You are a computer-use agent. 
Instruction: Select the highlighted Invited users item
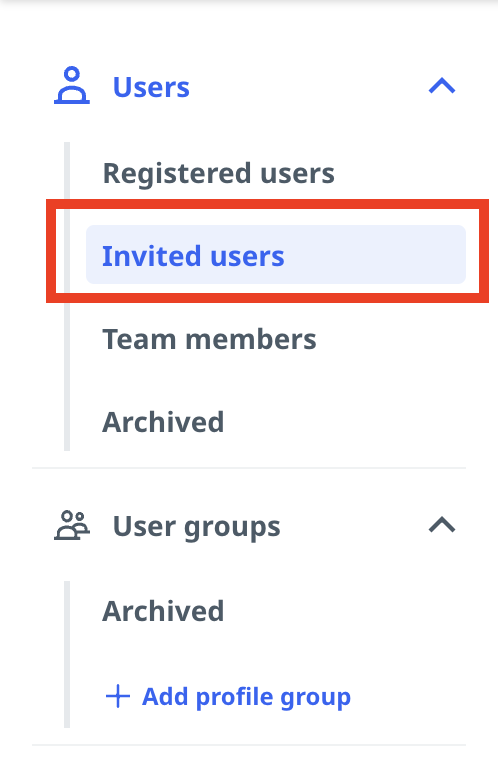(276, 255)
